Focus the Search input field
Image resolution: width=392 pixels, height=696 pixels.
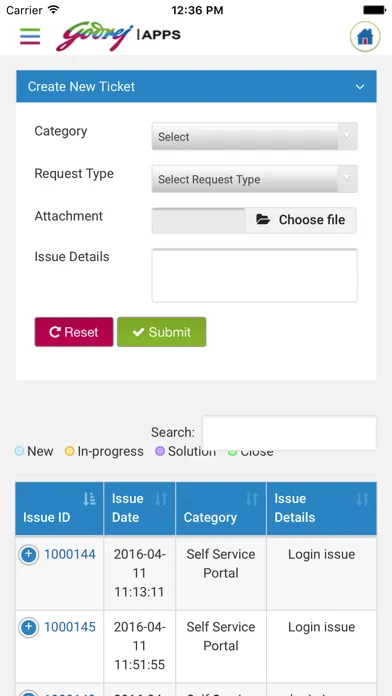coord(289,433)
